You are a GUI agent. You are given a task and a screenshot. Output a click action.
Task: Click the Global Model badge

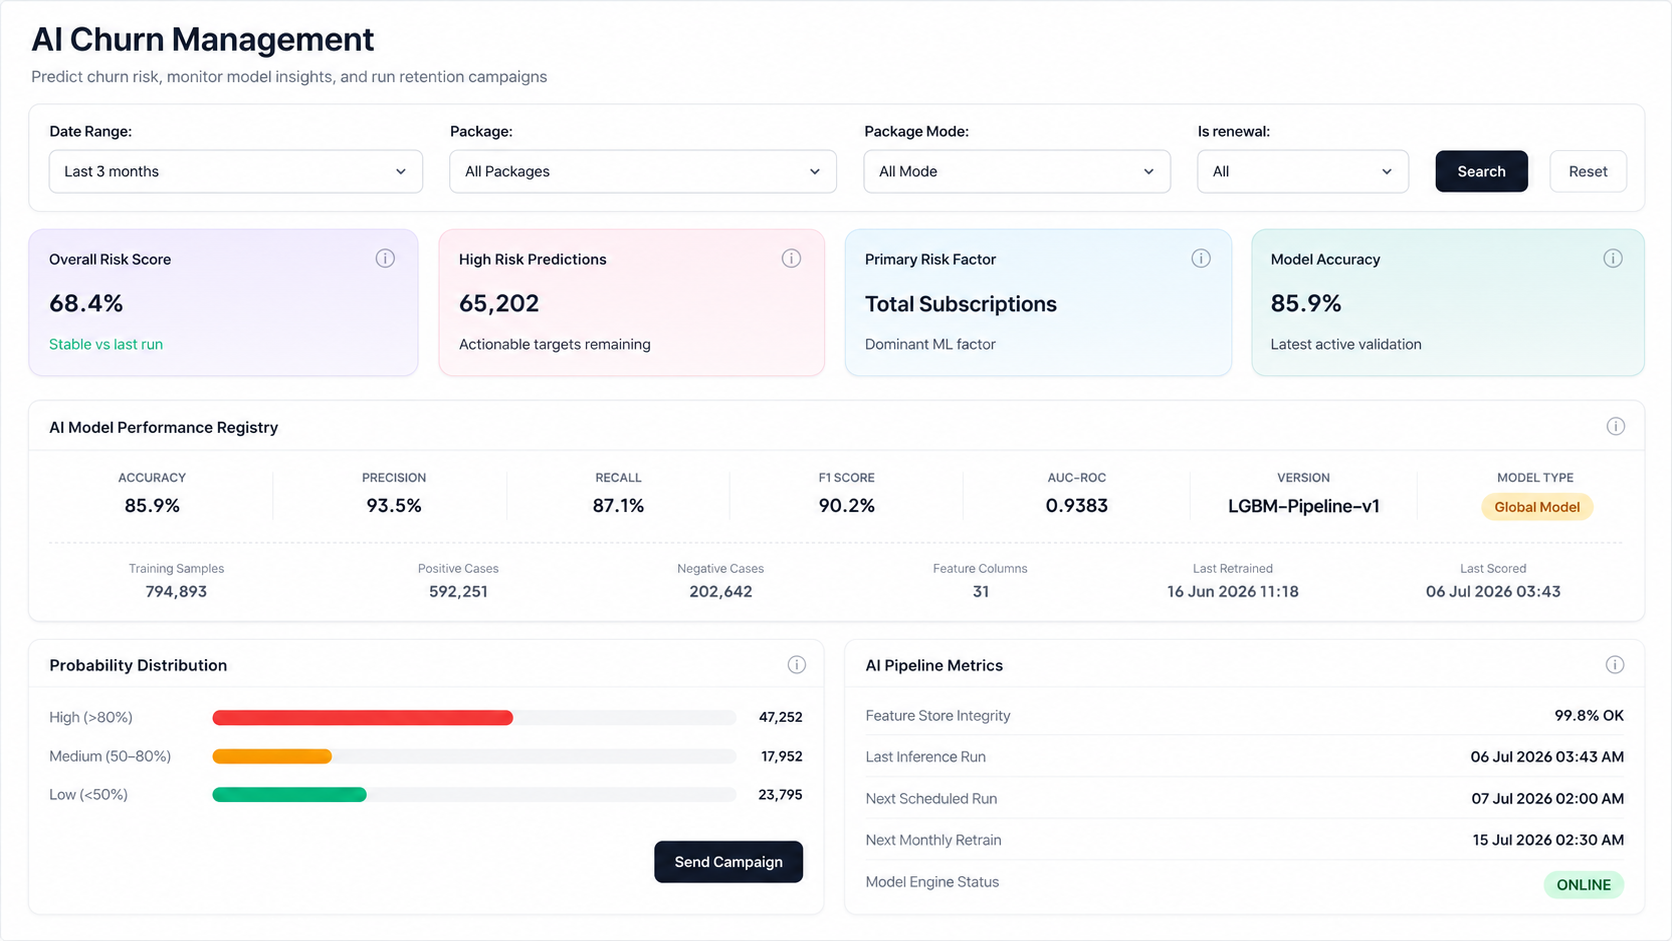(1537, 507)
